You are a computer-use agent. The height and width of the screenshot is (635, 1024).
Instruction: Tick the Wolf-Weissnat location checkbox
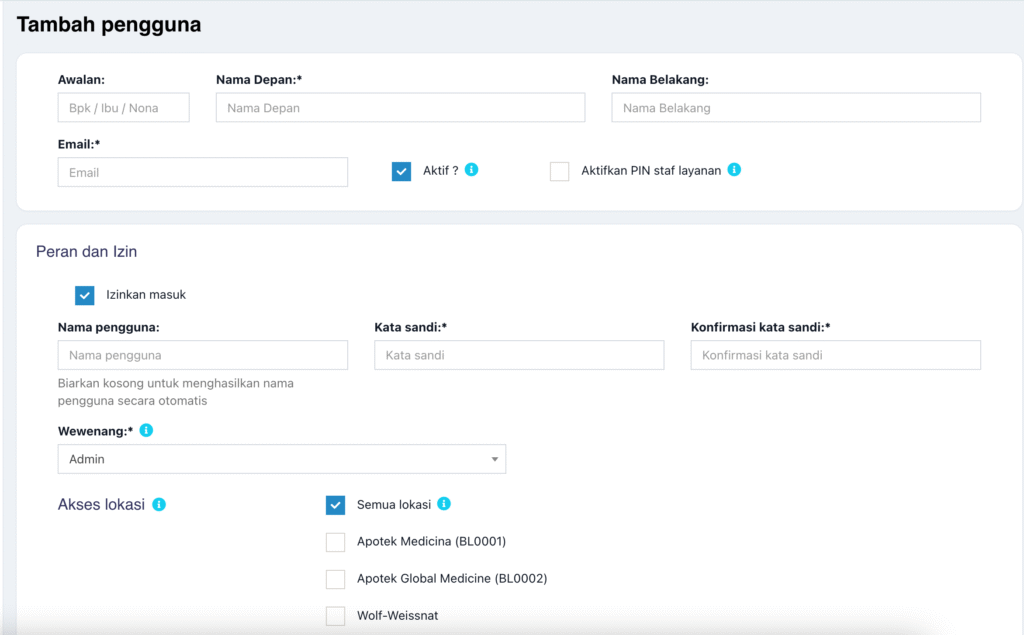(336, 616)
